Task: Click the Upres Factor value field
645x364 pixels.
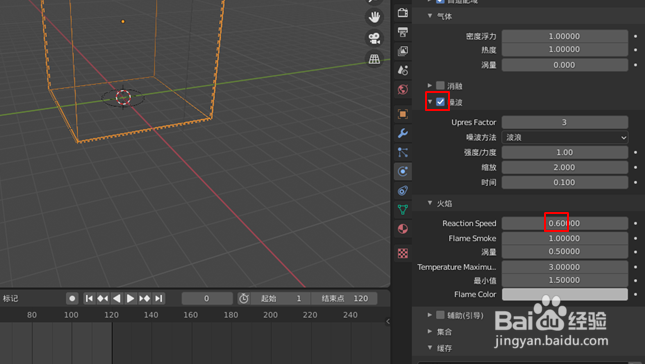Action: click(x=565, y=122)
